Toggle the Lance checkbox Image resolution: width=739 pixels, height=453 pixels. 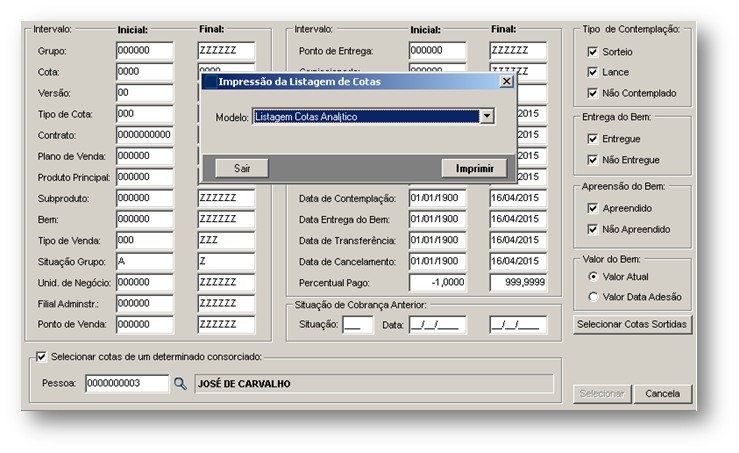point(592,72)
